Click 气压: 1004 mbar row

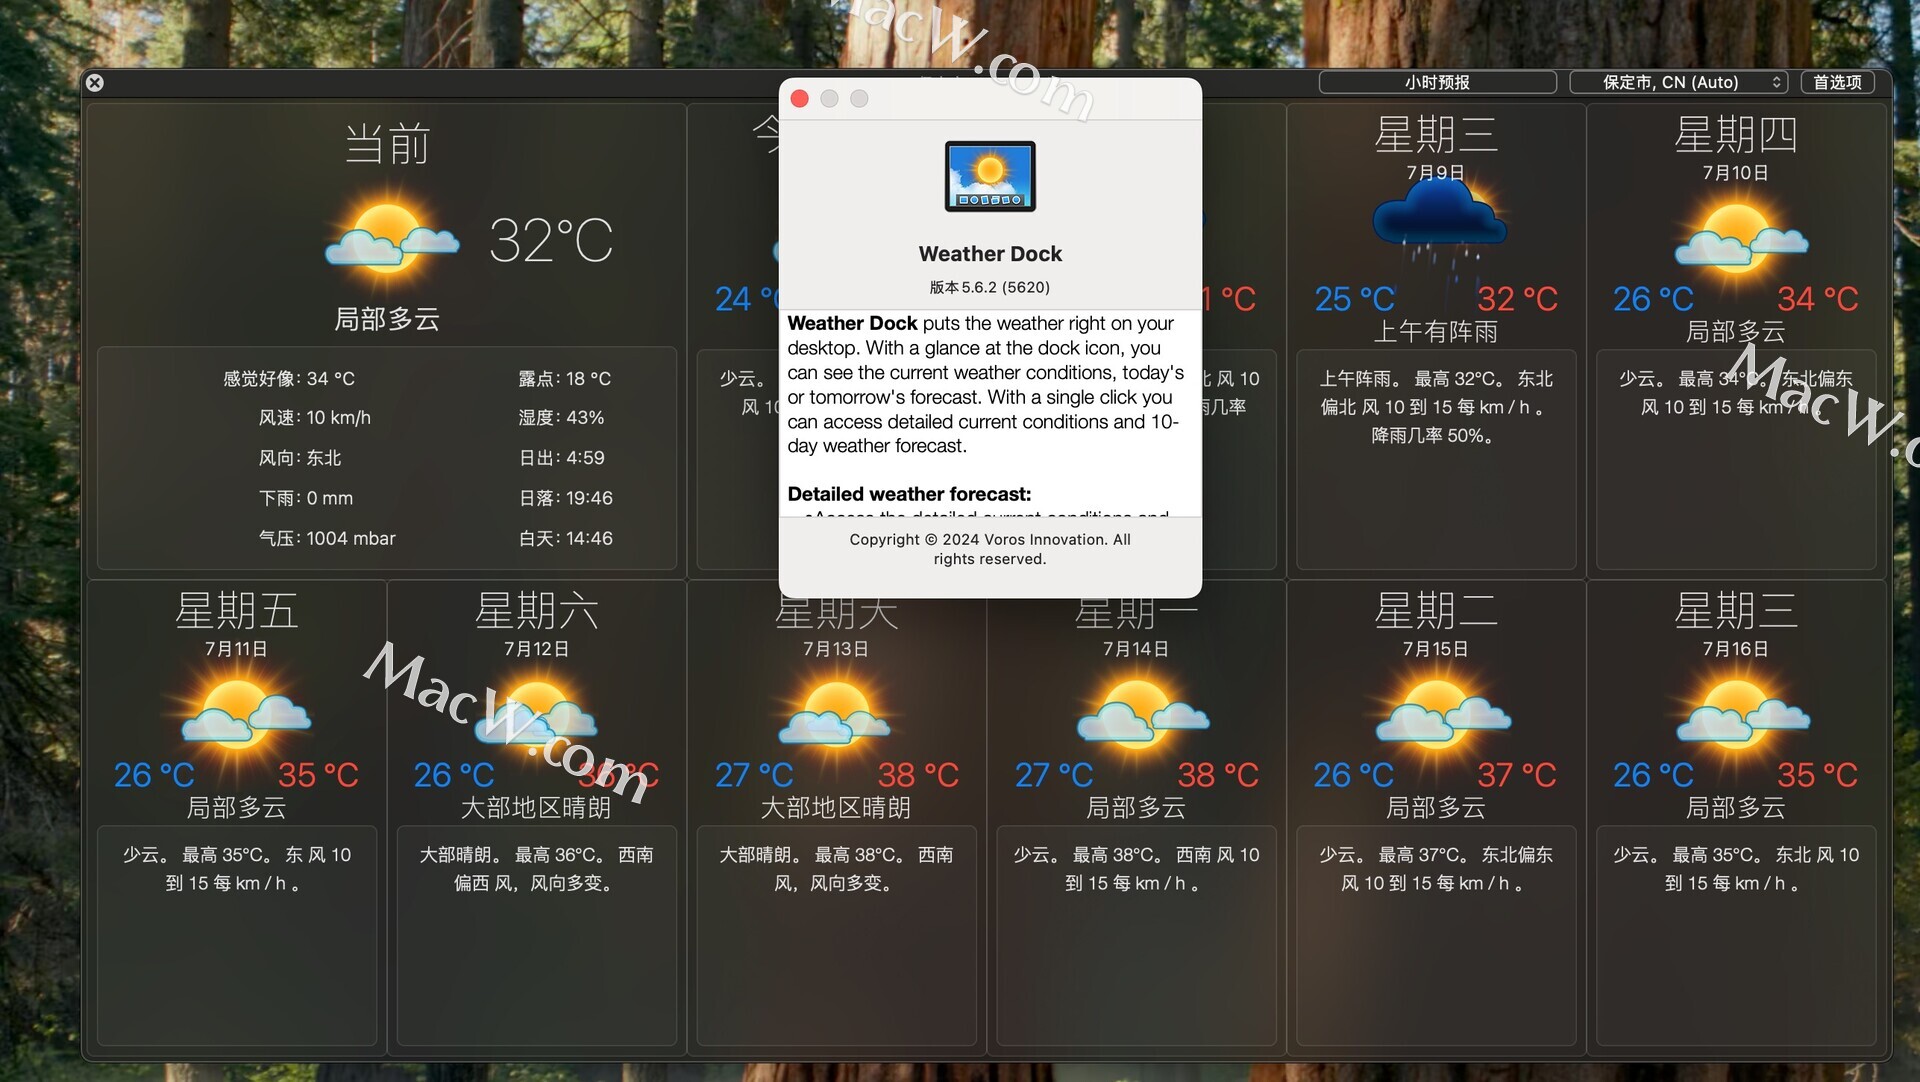pos(327,538)
